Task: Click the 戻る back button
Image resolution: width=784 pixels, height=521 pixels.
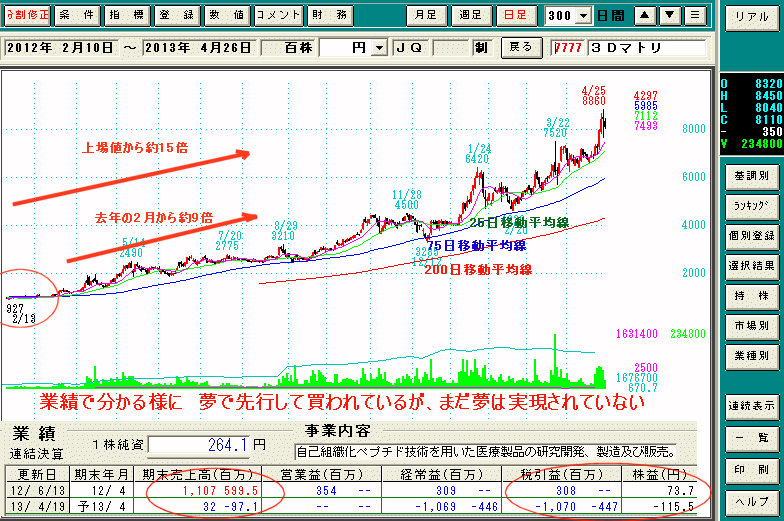Action: (521, 48)
